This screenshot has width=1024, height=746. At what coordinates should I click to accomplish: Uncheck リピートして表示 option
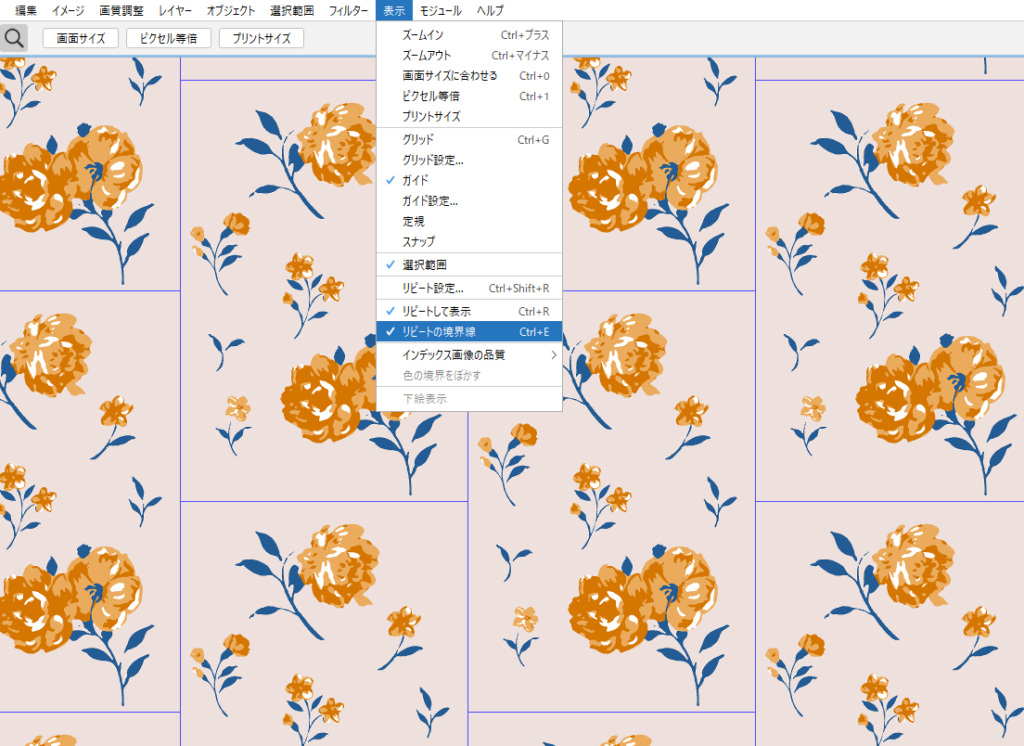coord(469,312)
